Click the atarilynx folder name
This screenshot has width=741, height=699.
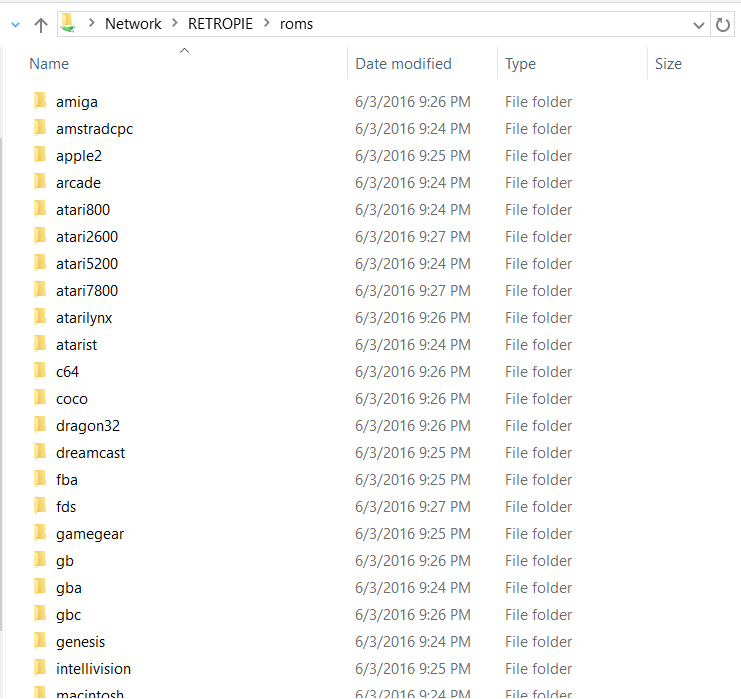84,318
